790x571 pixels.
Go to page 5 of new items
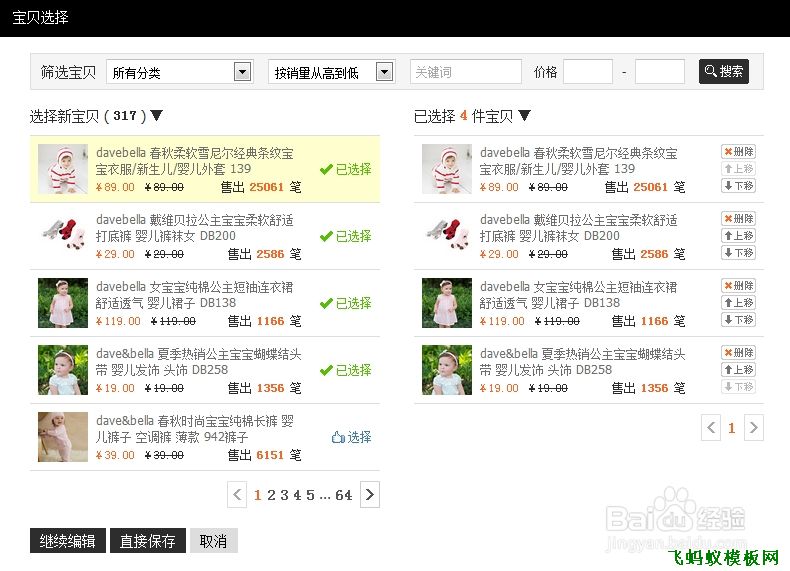pos(310,495)
